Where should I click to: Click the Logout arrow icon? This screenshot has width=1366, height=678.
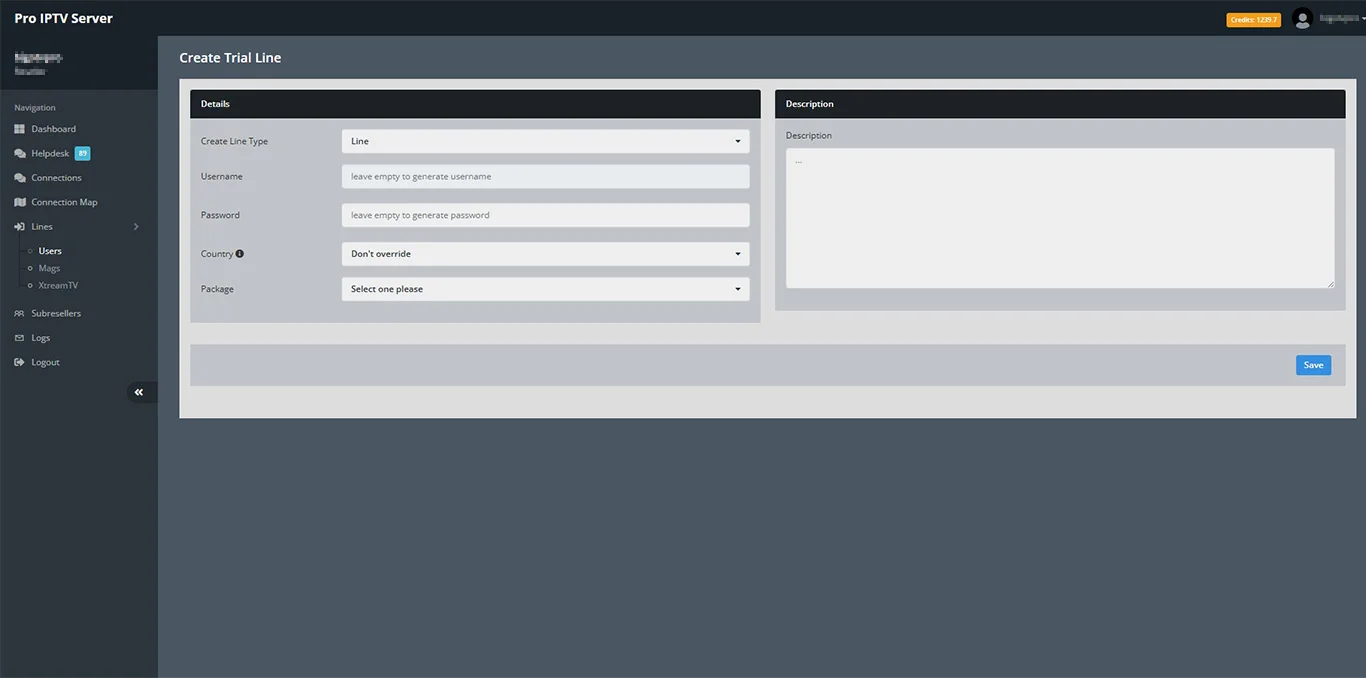(x=19, y=362)
